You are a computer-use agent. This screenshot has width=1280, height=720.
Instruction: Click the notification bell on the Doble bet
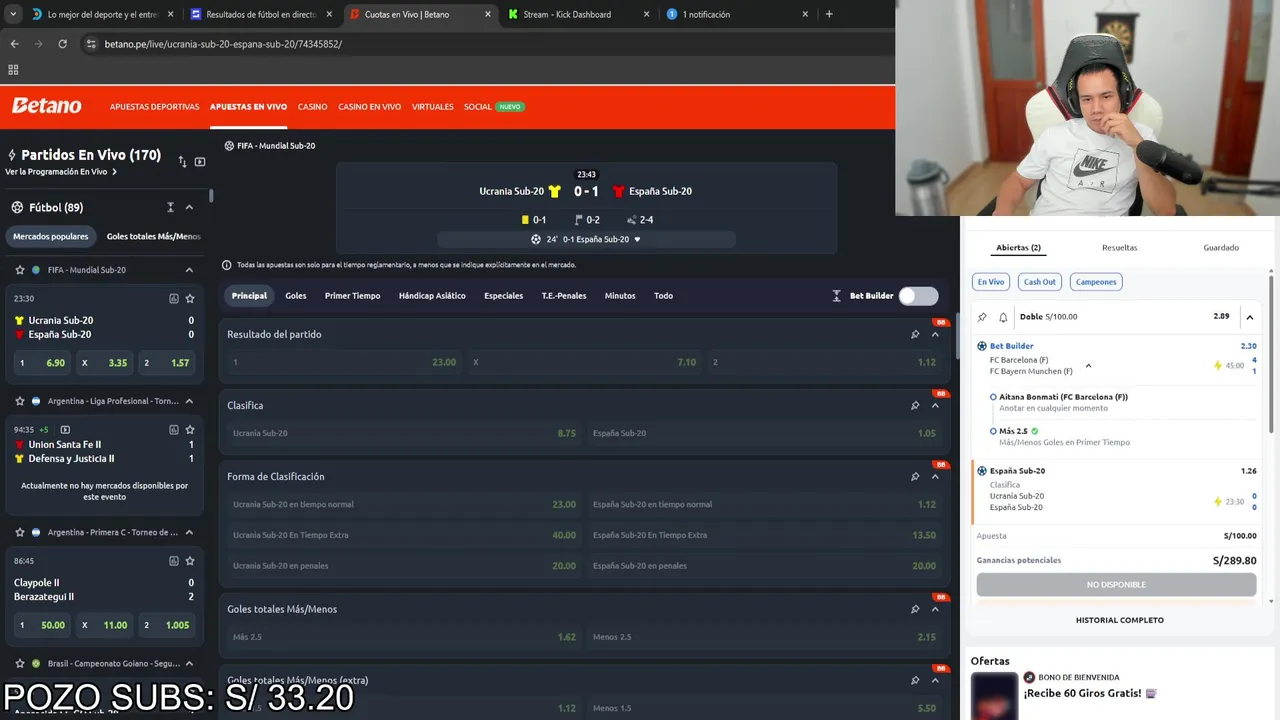pos(1003,317)
